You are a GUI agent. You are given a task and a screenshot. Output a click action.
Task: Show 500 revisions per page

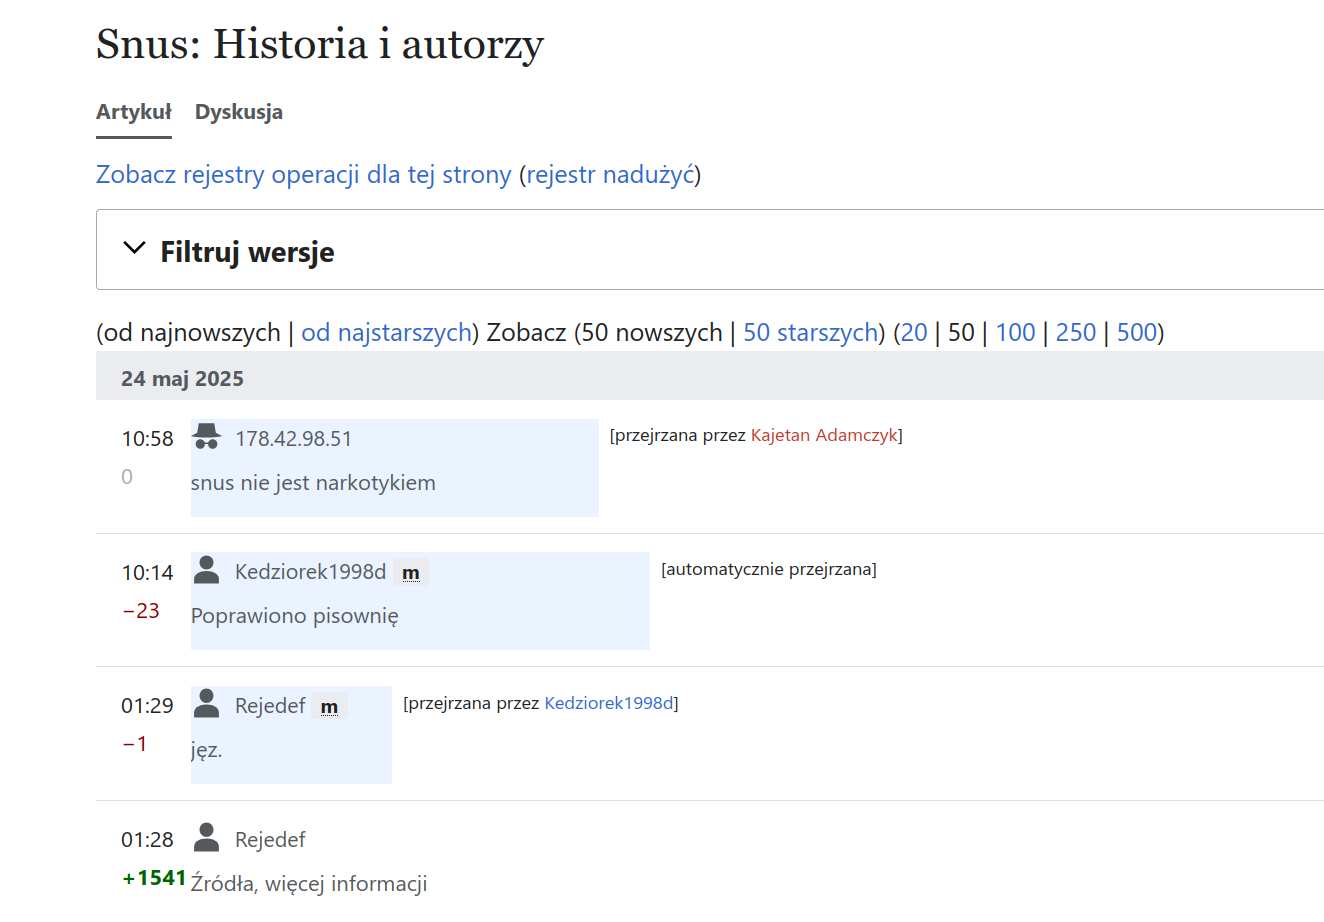click(1137, 332)
